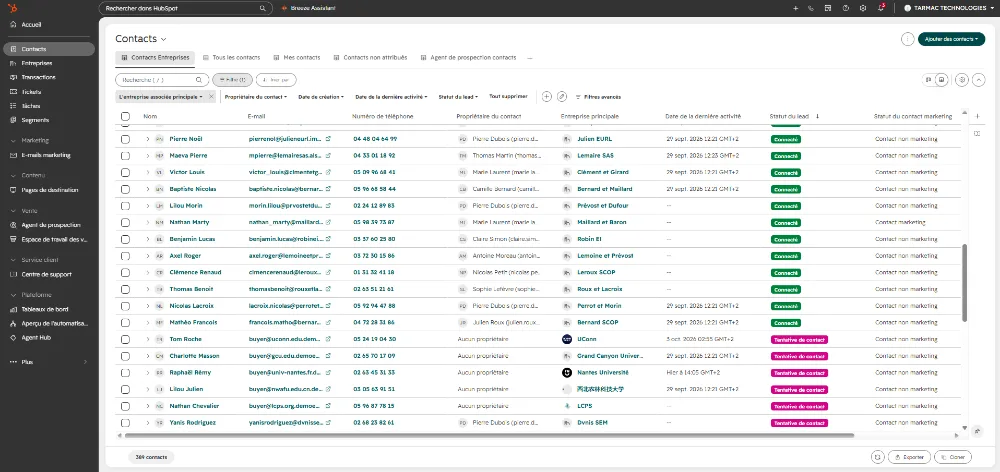This screenshot has height=472, width=1000.
Task: Switch to the board view icon
Action: point(929,80)
